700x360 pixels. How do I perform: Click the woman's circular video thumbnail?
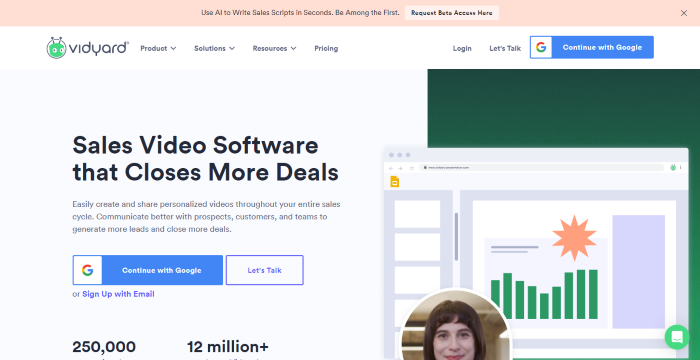(x=456, y=326)
